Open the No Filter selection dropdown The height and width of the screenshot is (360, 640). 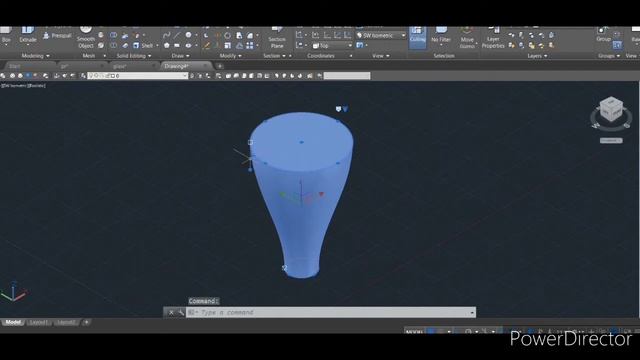441,37
